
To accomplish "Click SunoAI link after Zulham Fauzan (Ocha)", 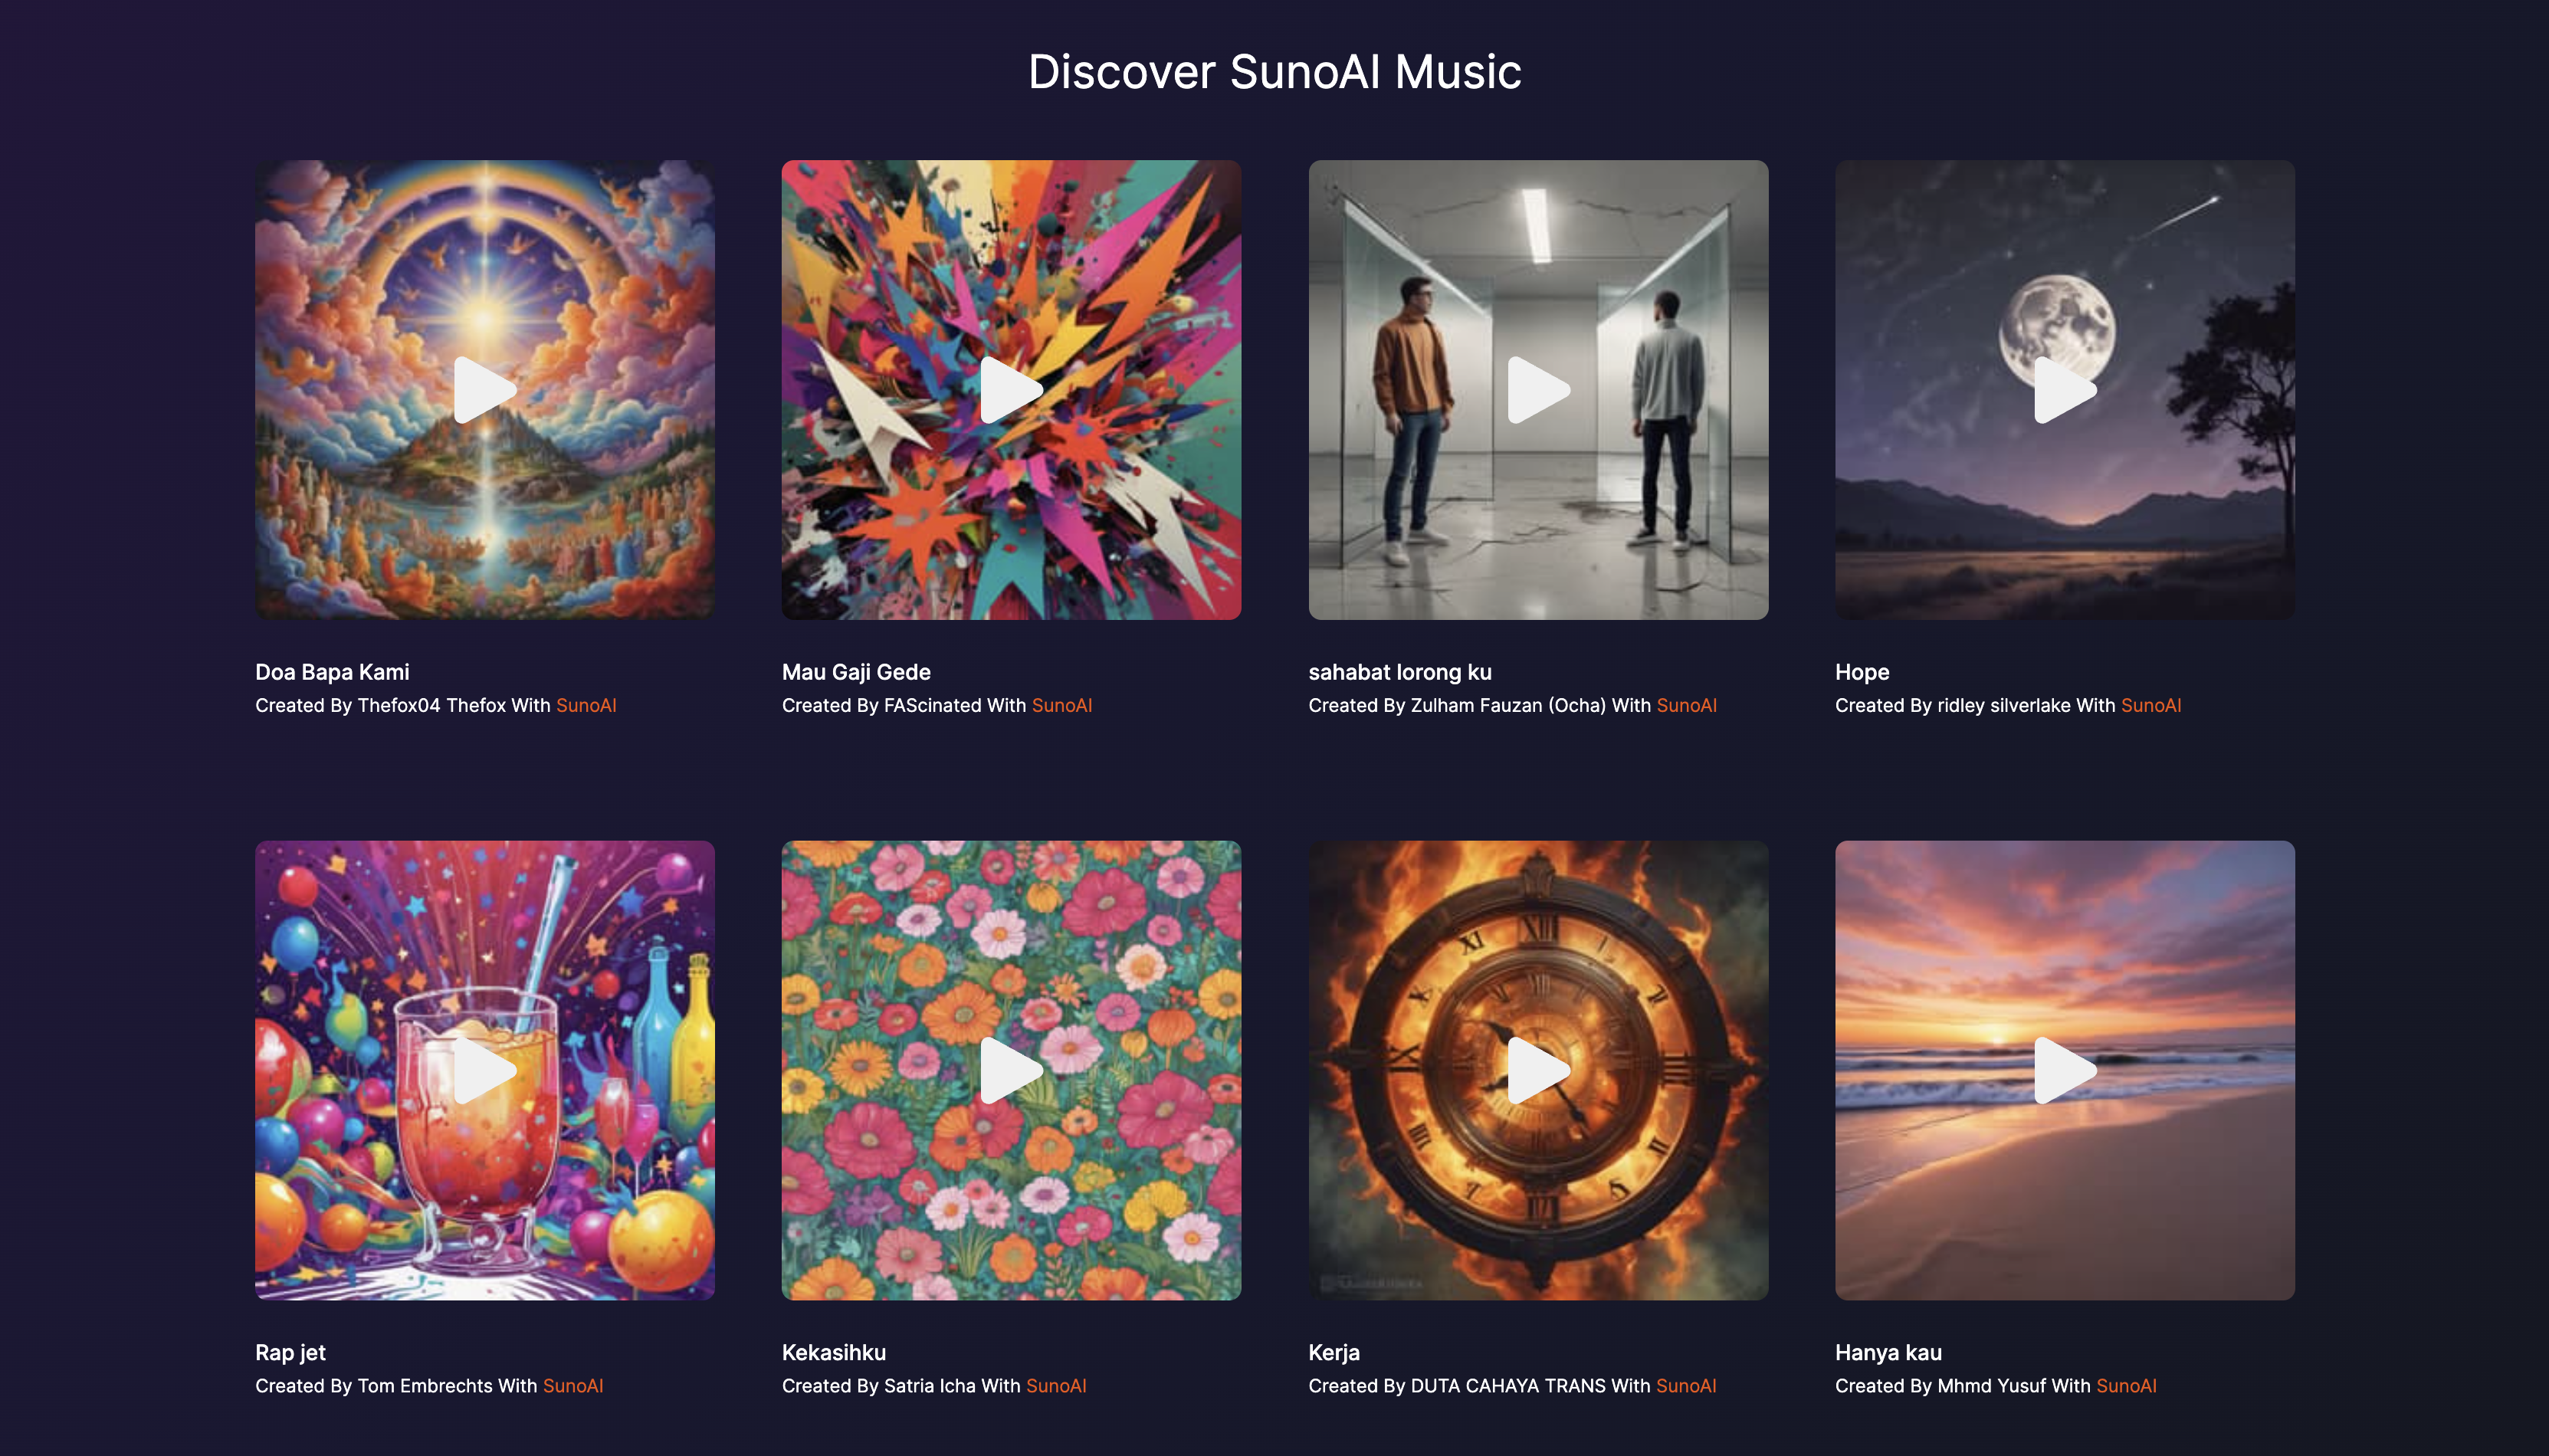I will click(x=1687, y=705).
